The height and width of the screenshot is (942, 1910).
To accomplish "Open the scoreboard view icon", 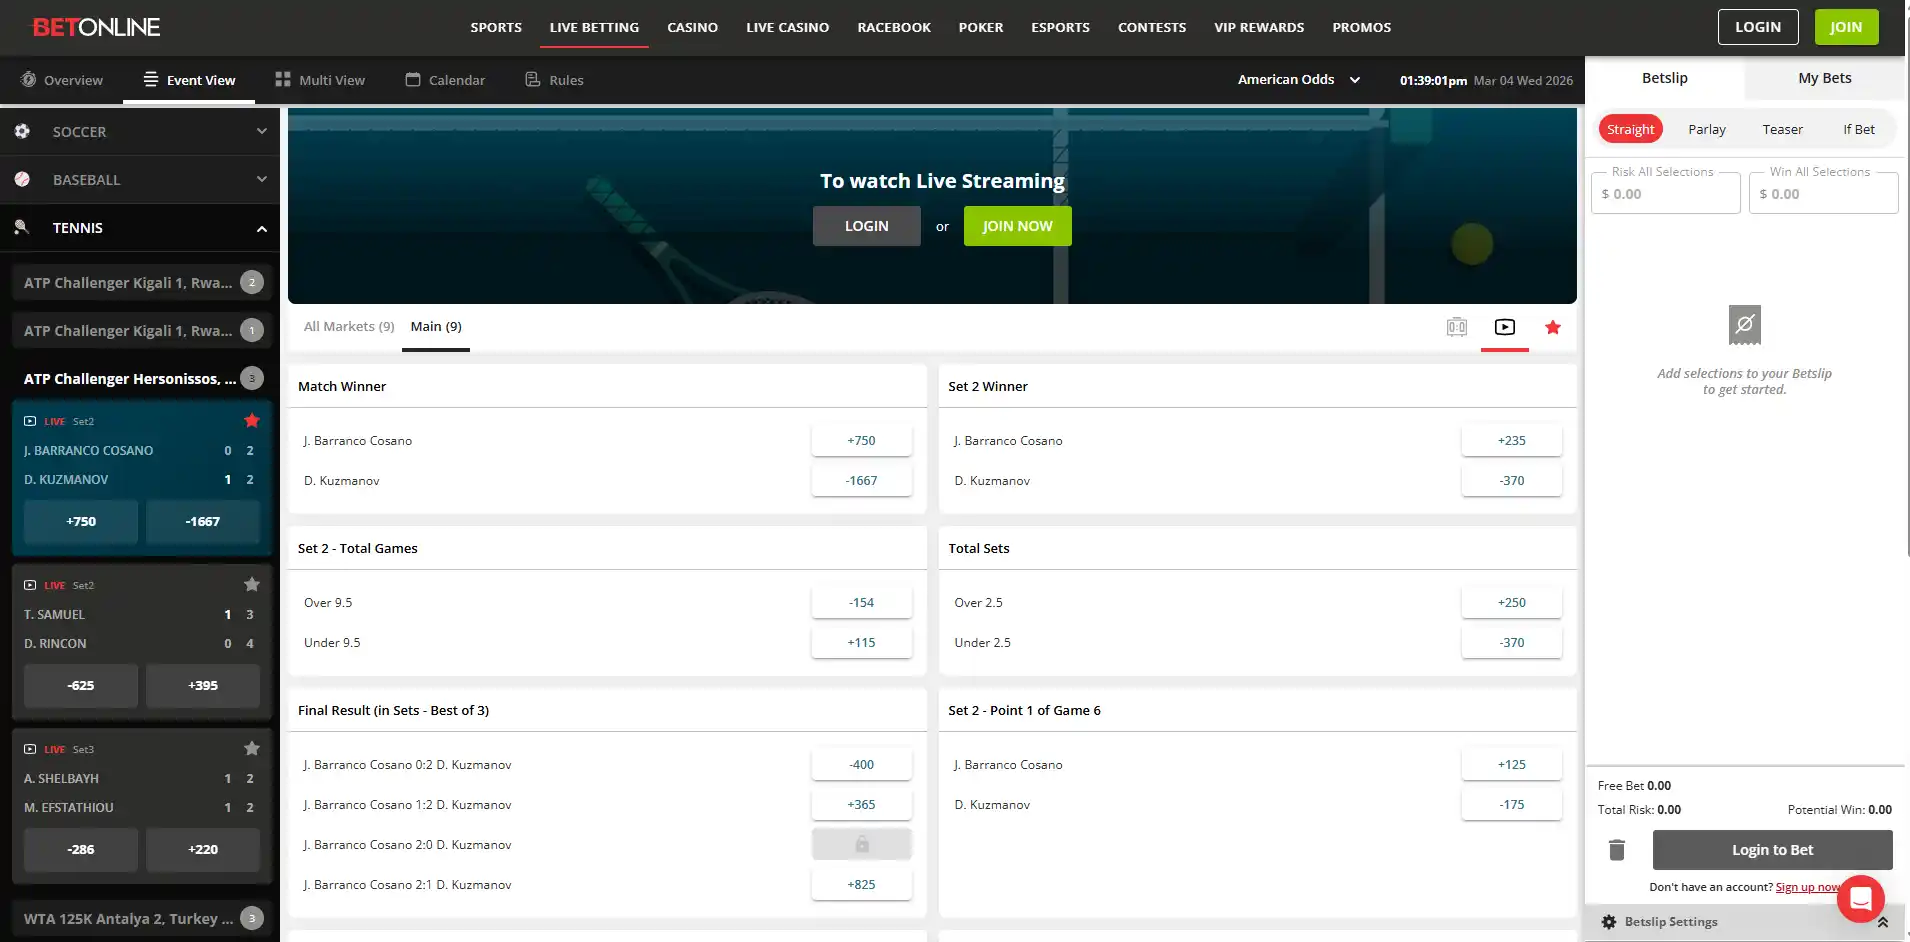I will click(1457, 327).
